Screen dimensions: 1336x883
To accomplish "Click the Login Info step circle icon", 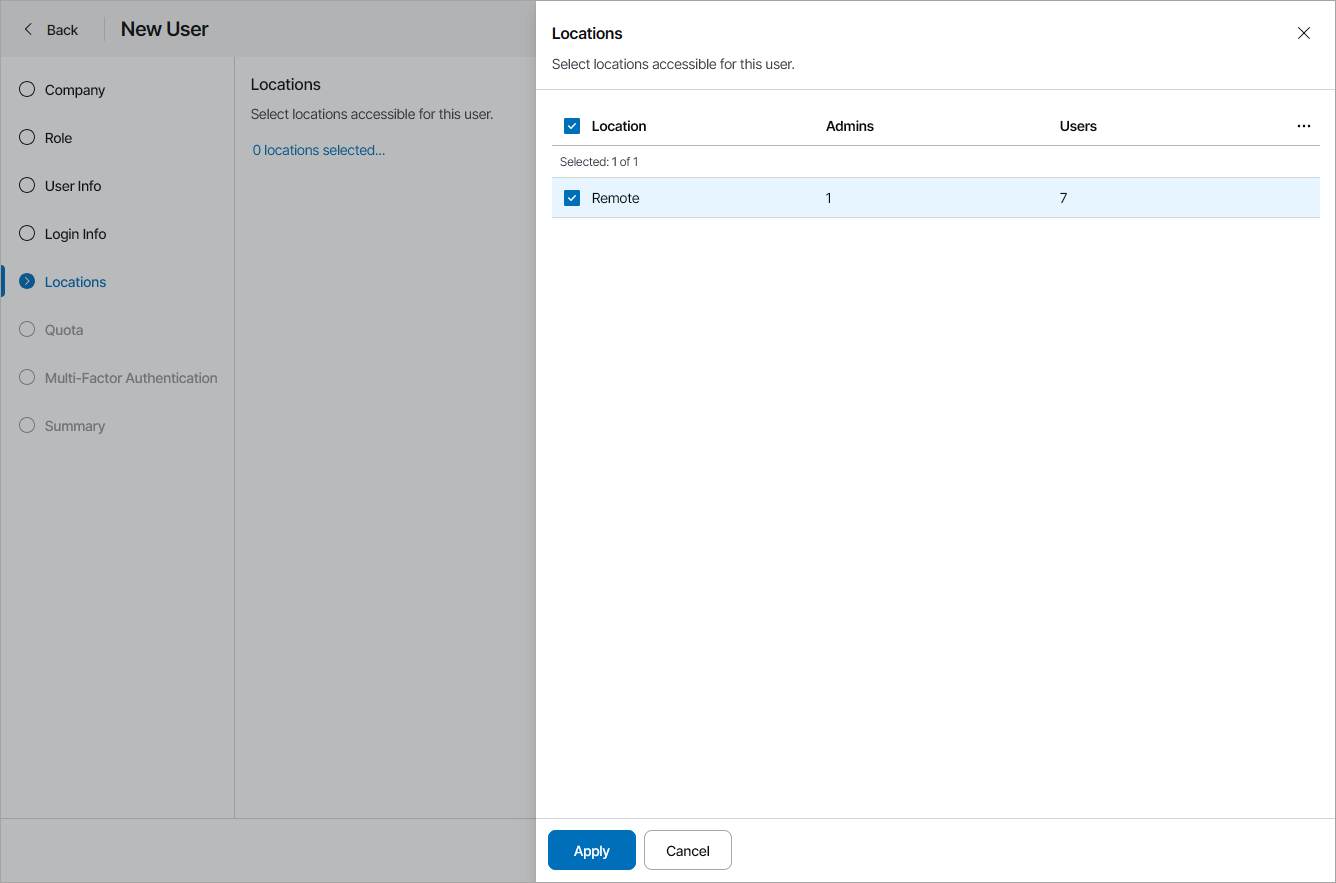I will pyautogui.click(x=27, y=234).
